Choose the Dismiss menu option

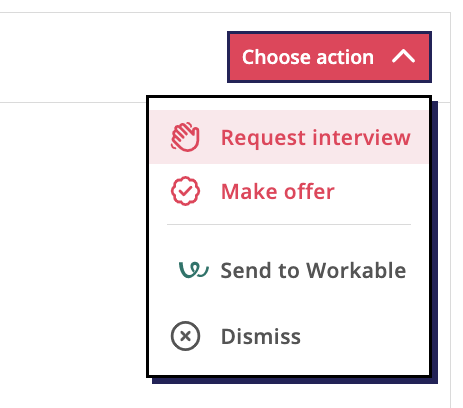pos(289,336)
